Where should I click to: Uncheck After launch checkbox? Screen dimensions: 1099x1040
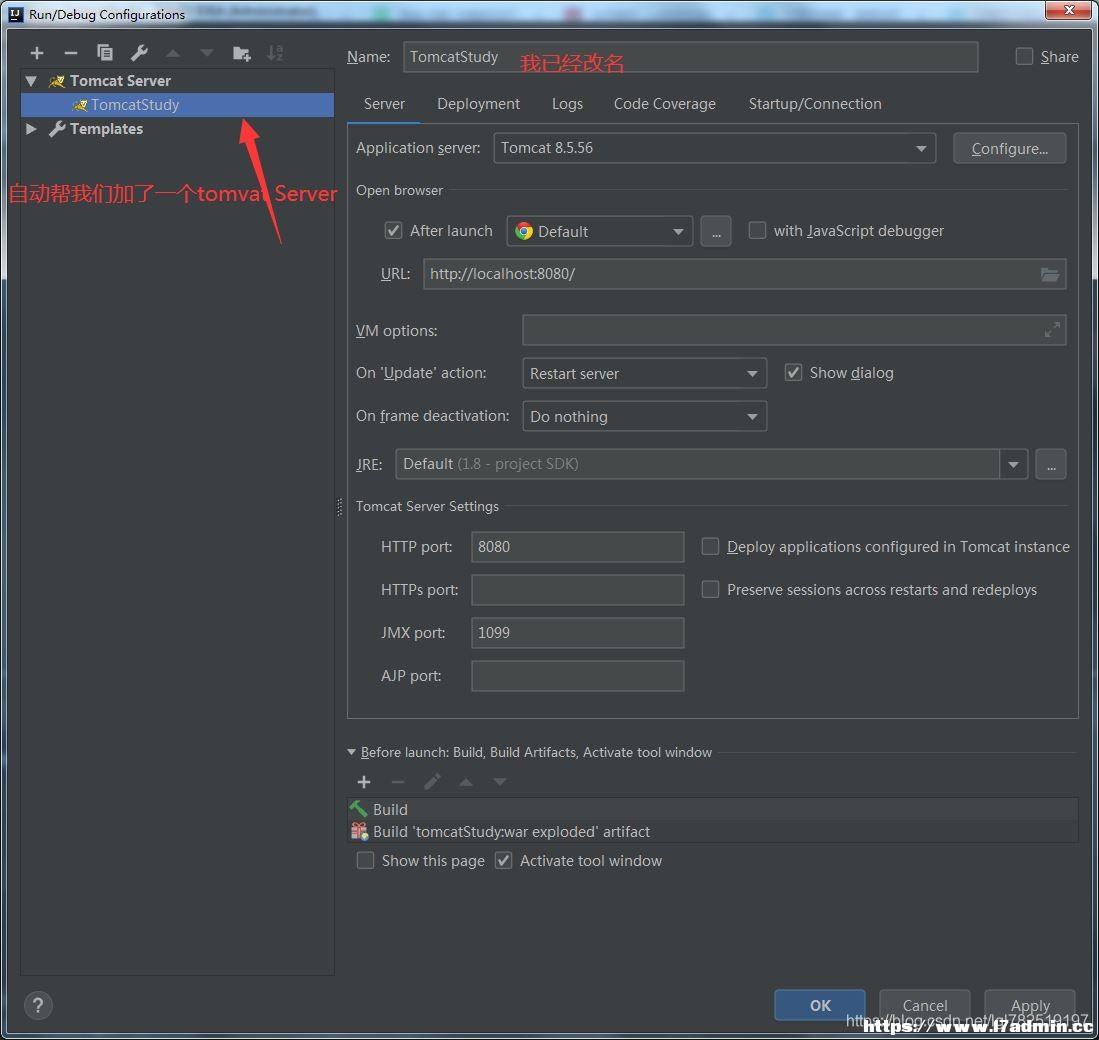pos(393,231)
